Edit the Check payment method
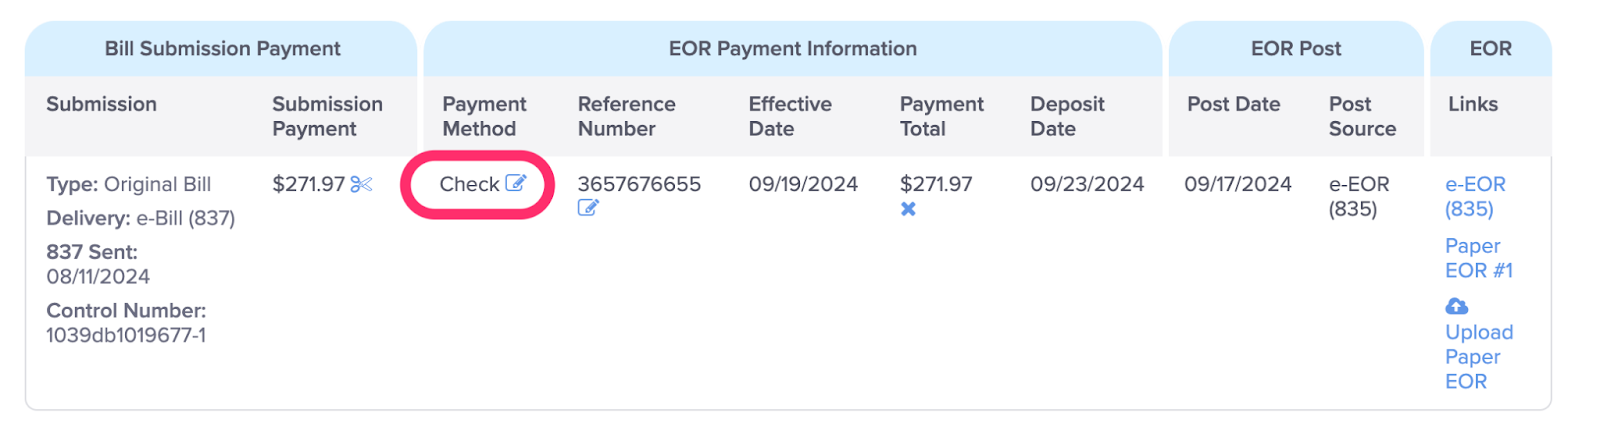Viewport: 1600px width, 430px height. click(516, 183)
